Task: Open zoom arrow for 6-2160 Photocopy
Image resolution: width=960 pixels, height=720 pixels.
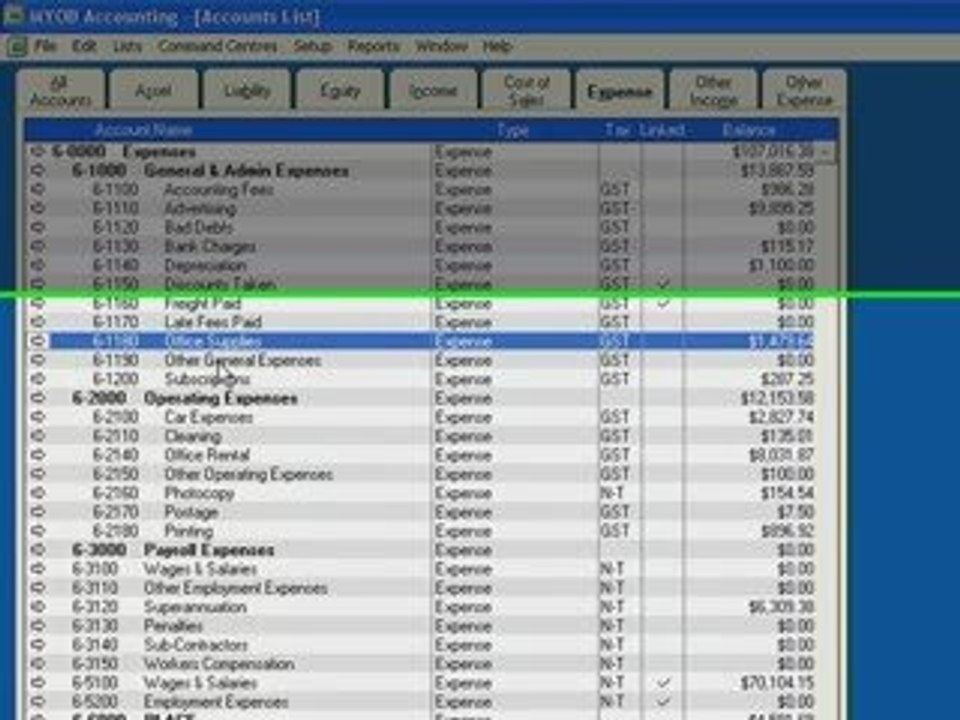Action: [x=38, y=493]
